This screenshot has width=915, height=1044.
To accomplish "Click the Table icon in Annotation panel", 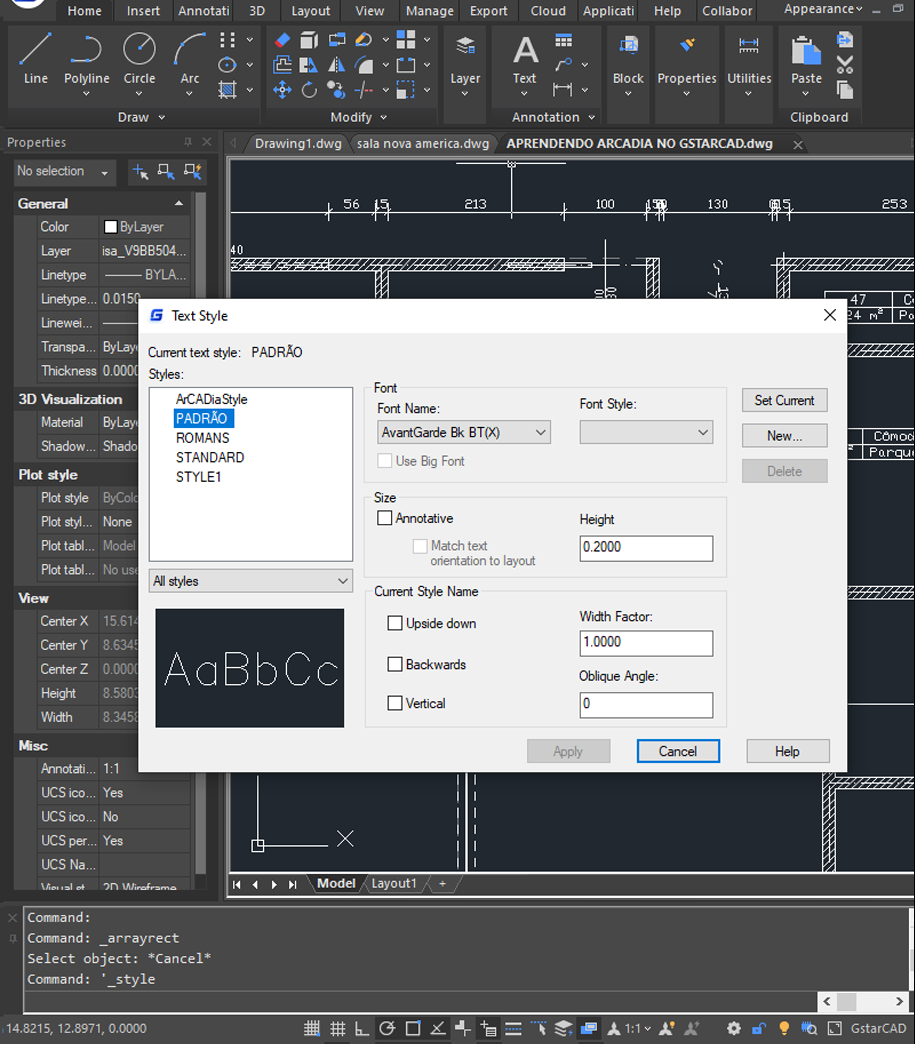I will (563, 41).
